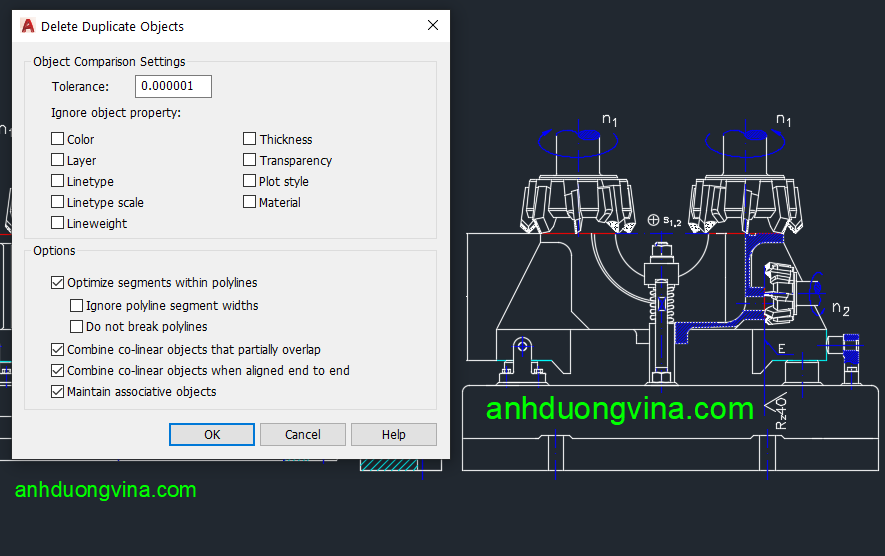Enable the Transparency ignore checkbox
Viewport: 885px width, 556px height.
click(250, 161)
